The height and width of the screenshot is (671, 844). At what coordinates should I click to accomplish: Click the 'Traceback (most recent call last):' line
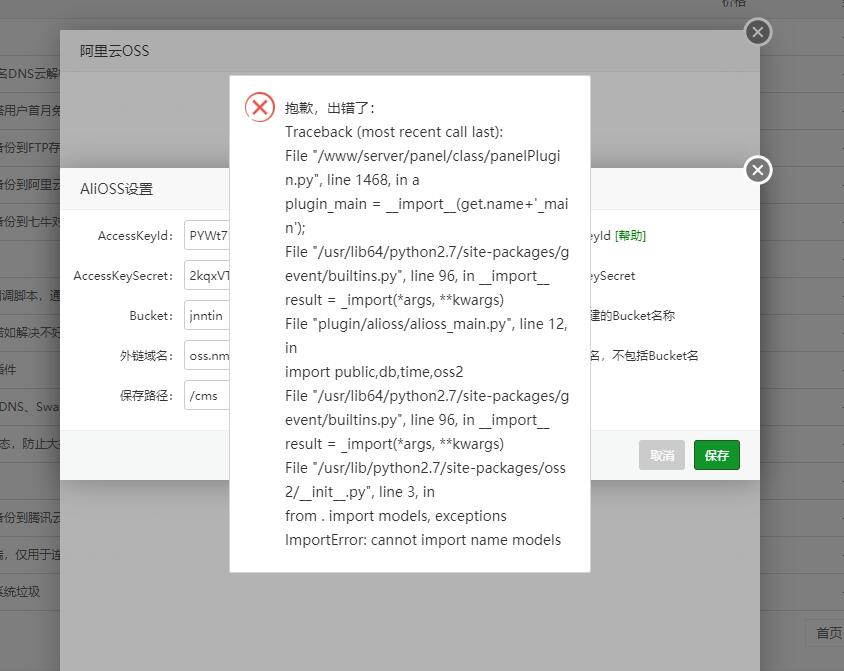click(x=394, y=132)
